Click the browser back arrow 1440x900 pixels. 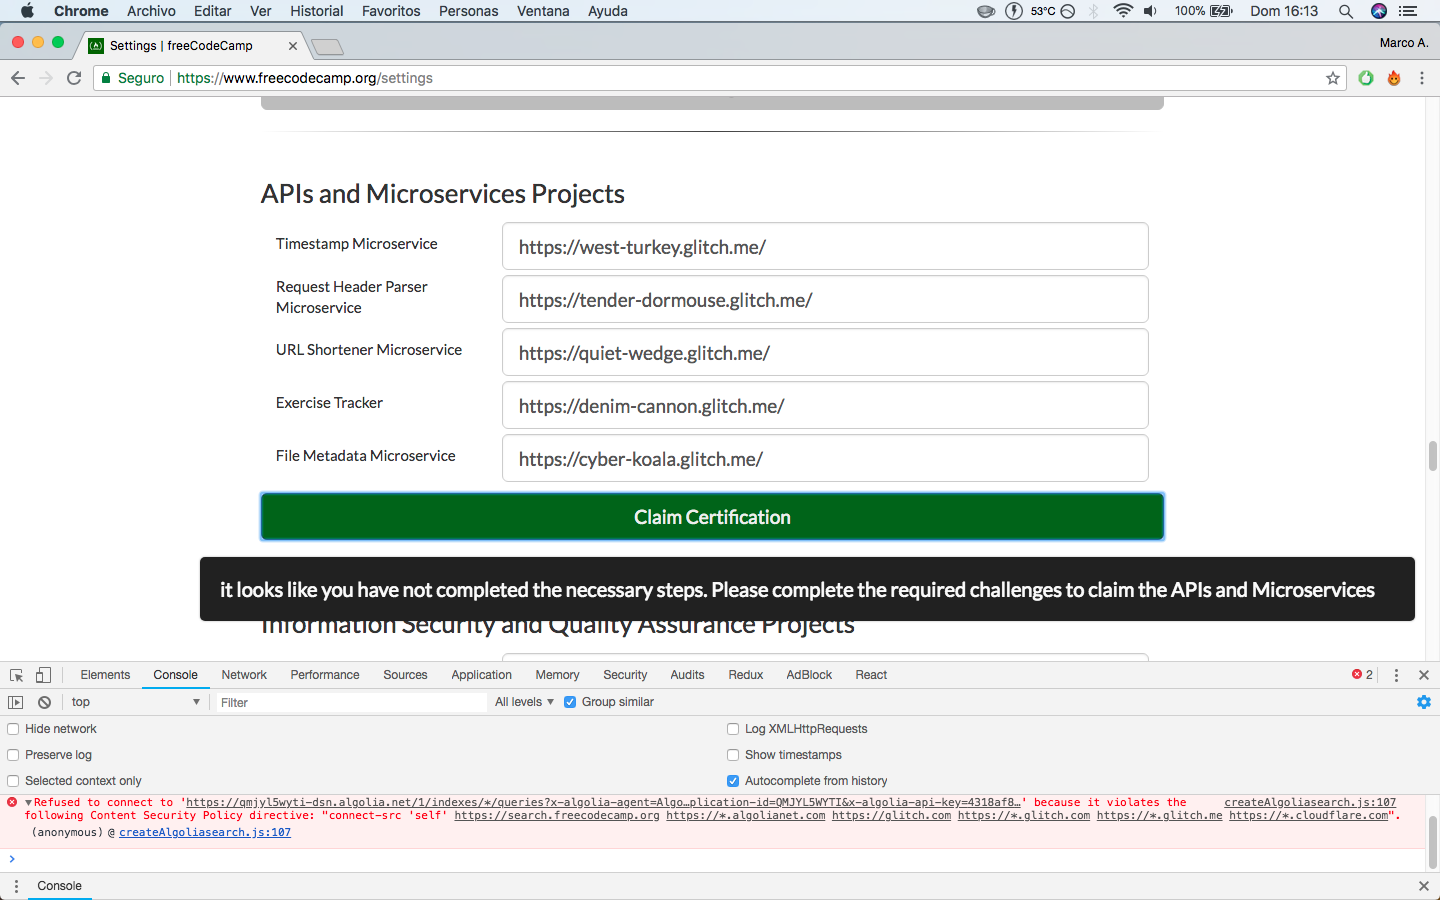(18, 78)
